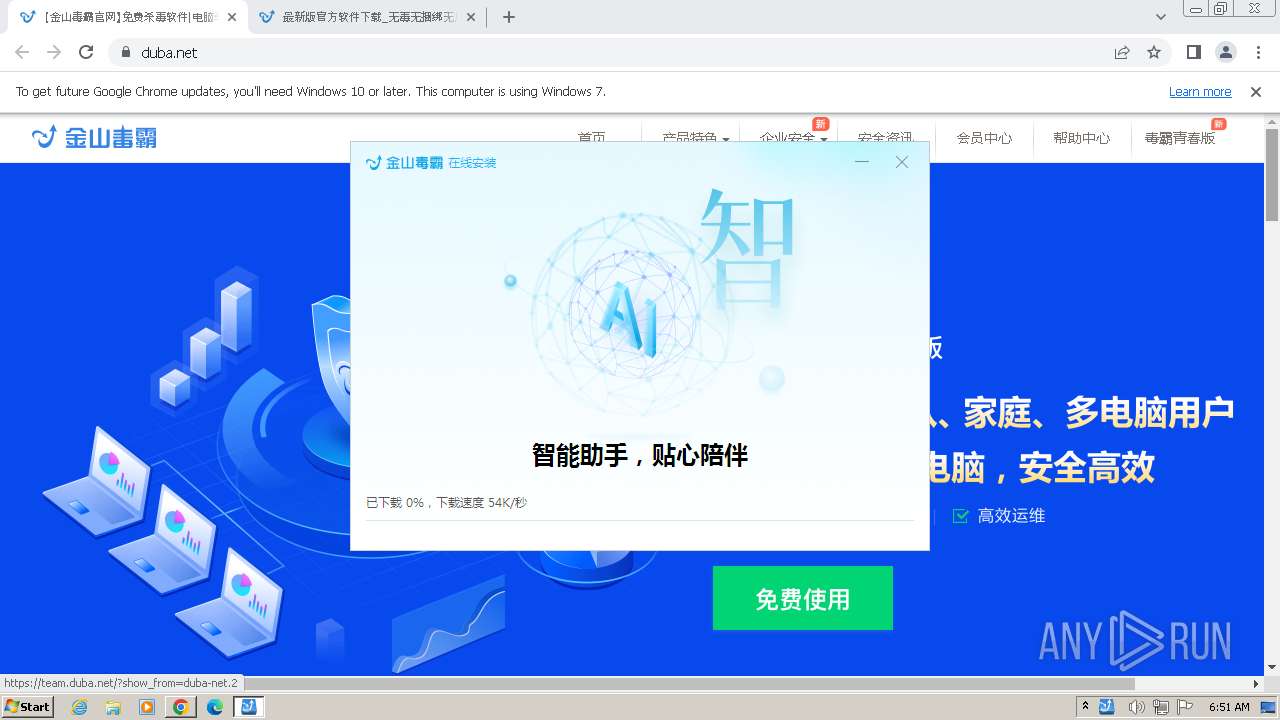Close the first browser tab

tap(231, 17)
